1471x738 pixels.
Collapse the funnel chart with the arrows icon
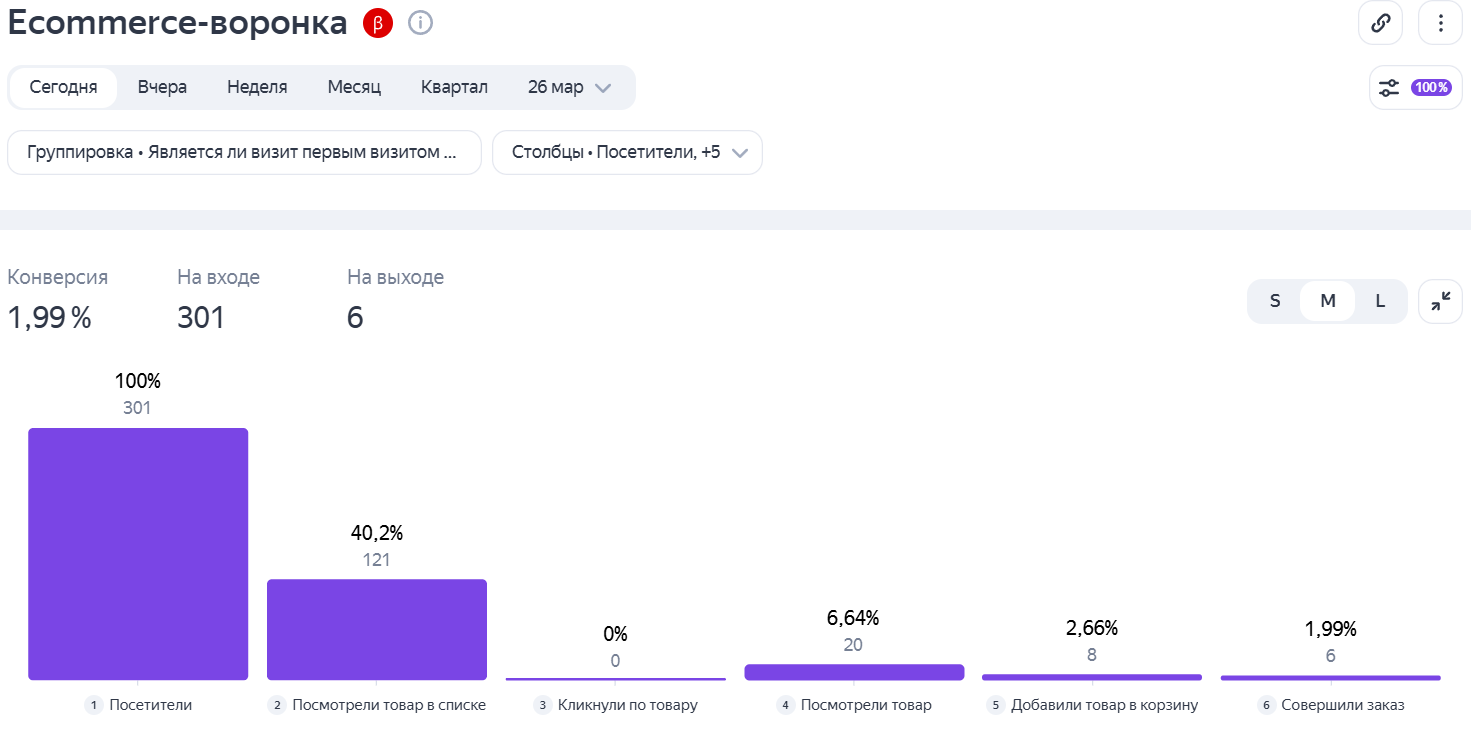click(1440, 301)
